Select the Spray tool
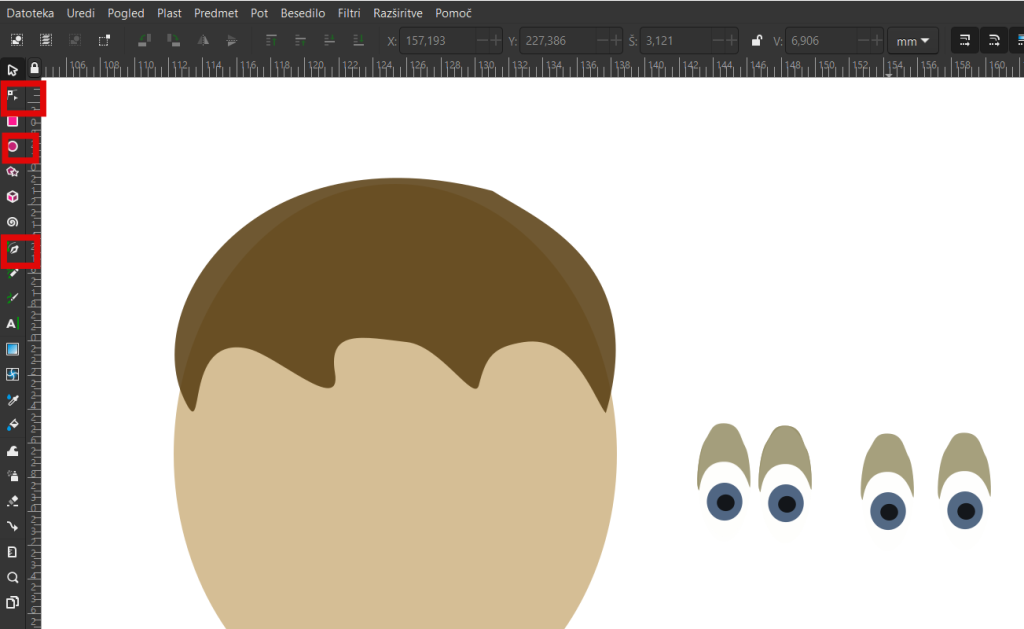Viewport: 1024px width, 629px height. pyautogui.click(x=12, y=476)
